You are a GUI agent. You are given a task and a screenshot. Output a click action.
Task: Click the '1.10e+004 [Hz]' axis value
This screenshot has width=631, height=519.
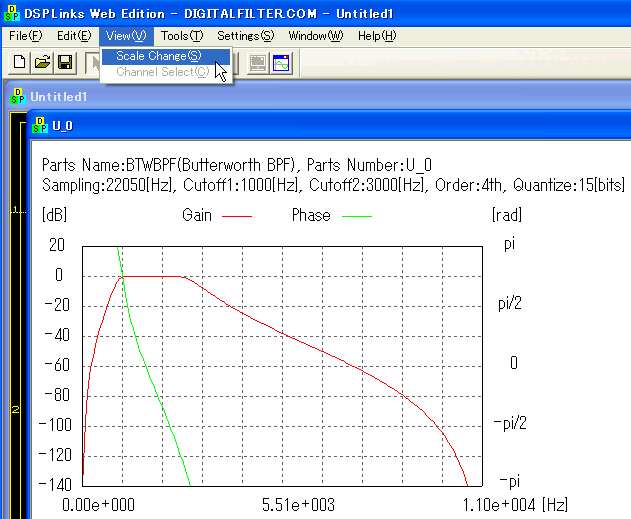point(515,505)
